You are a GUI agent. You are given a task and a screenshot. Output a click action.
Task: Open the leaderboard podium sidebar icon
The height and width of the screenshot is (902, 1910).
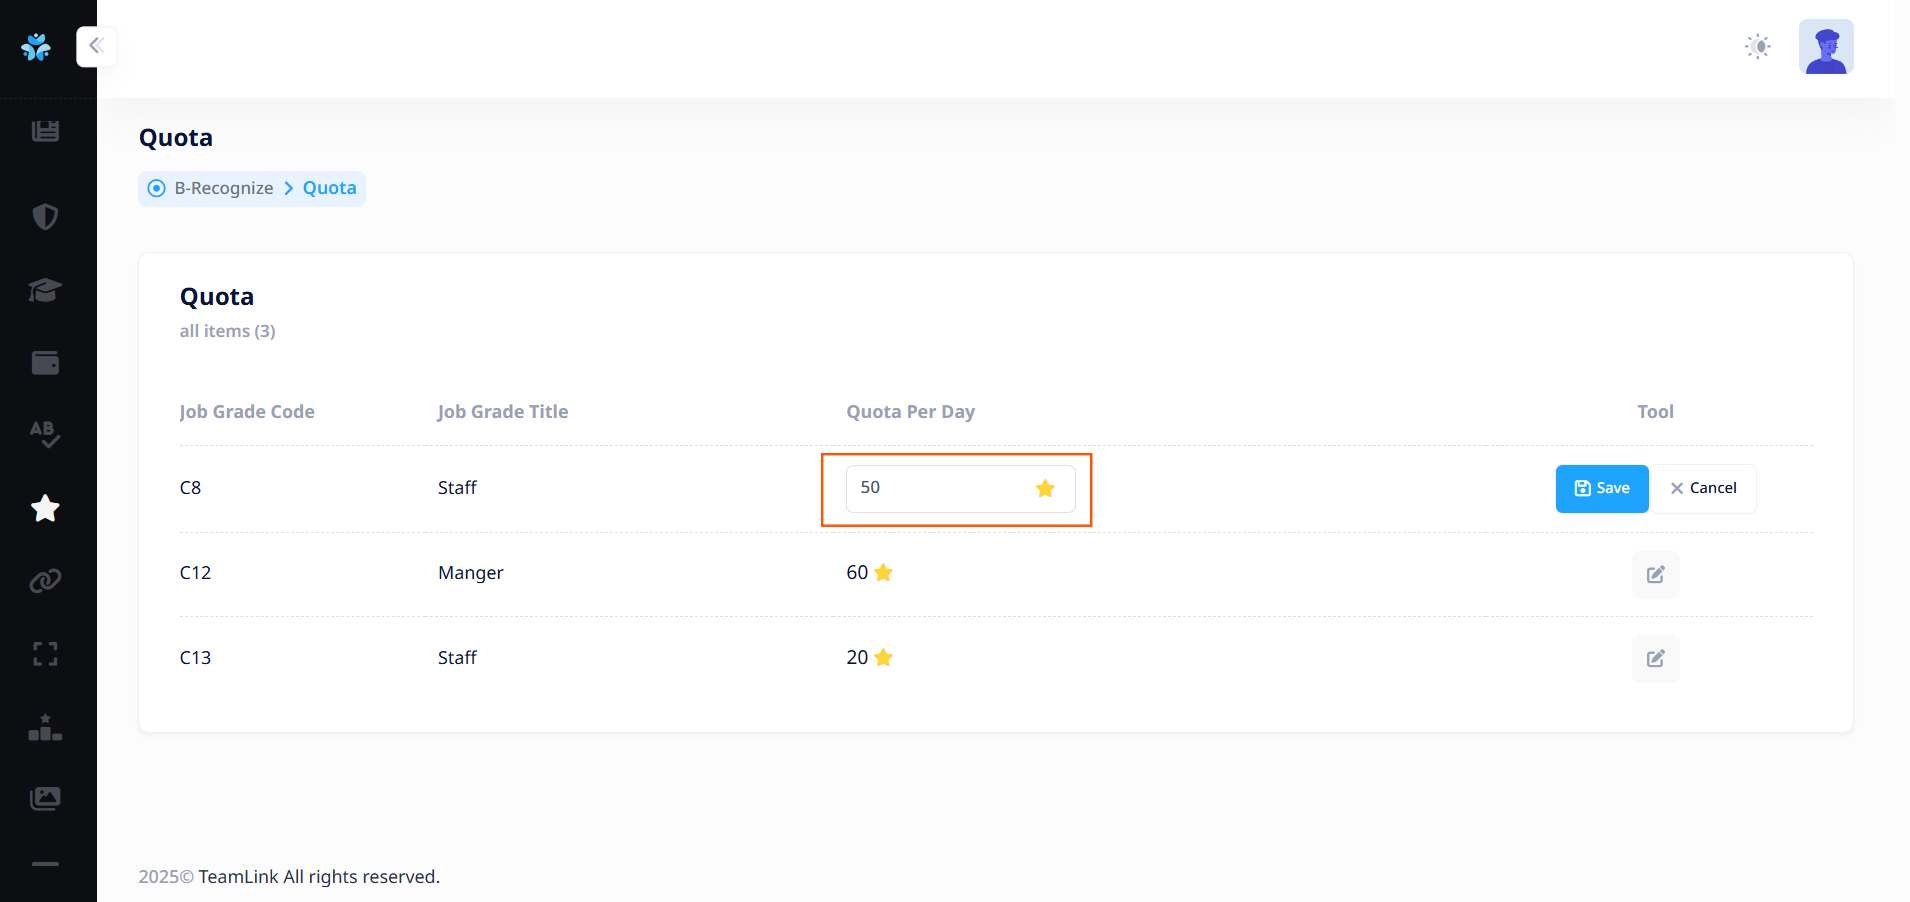45,727
